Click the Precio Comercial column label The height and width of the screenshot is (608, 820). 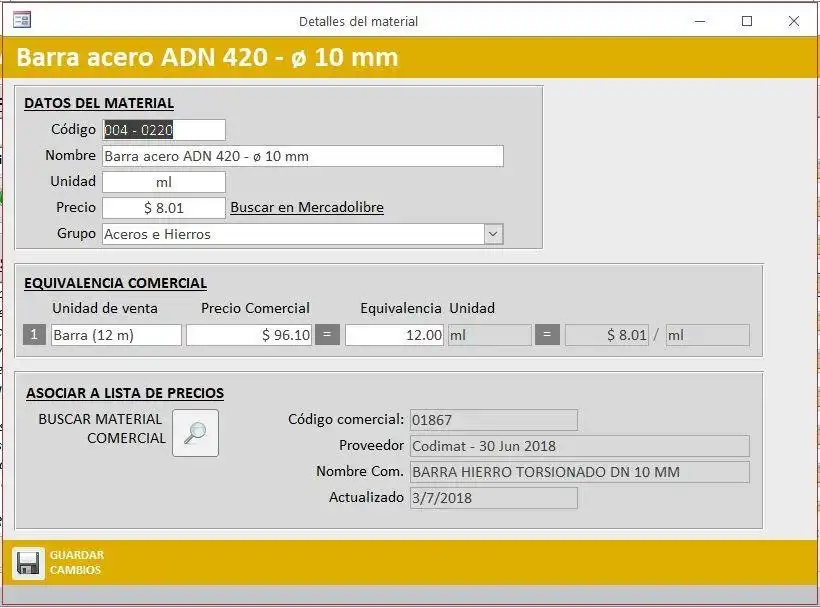pos(255,308)
